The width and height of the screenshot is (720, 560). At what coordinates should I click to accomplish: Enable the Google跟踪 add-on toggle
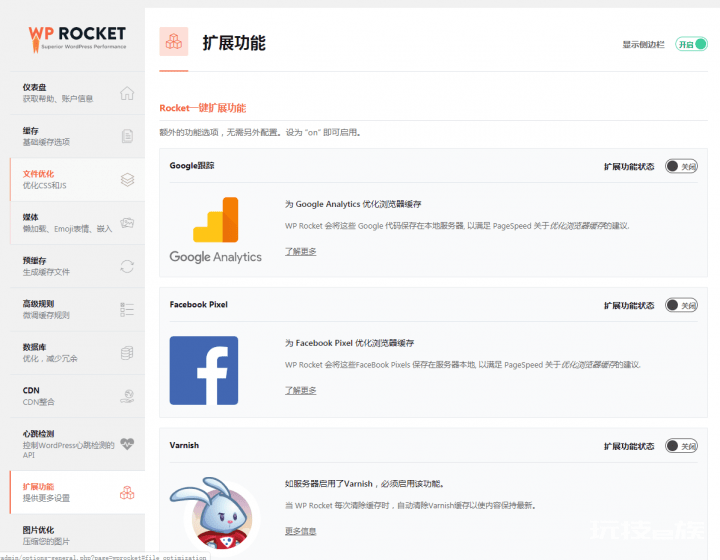click(681, 166)
